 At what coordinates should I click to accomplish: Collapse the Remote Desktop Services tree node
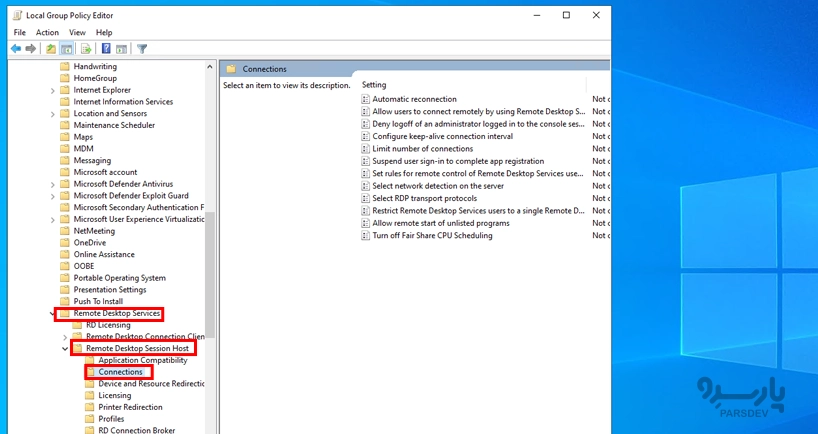click(53, 313)
